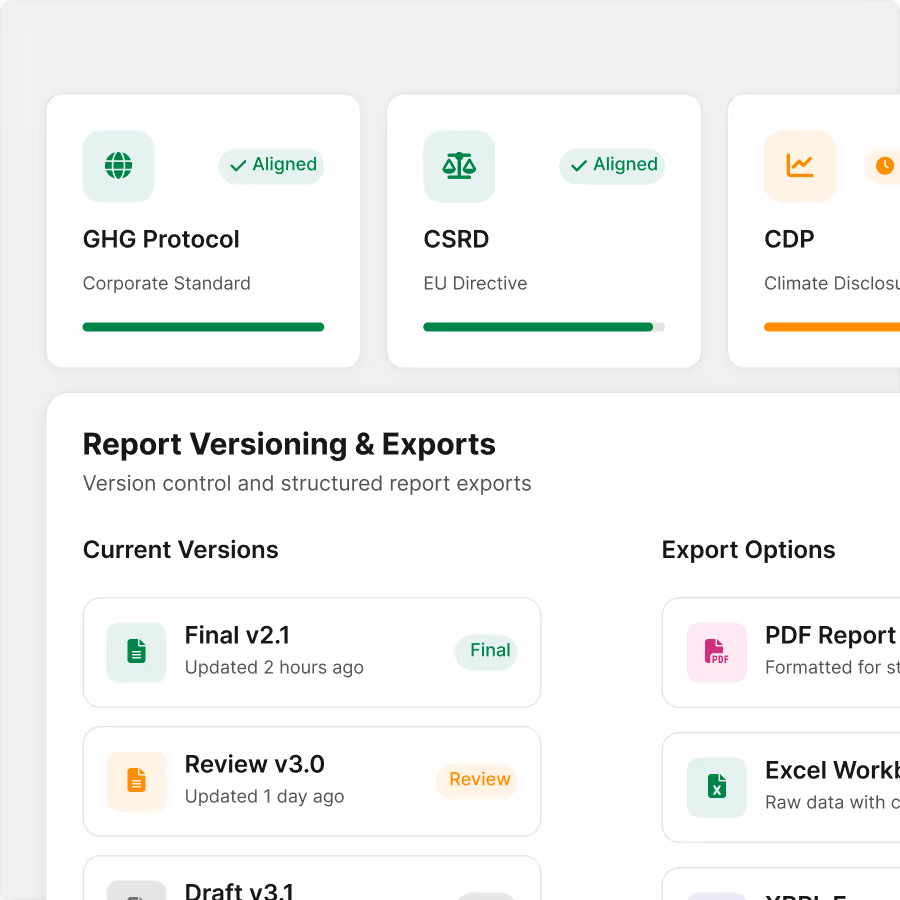Viewport: 900px width, 900px height.
Task: Click the CDP card title
Action: [x=789, y=239]
